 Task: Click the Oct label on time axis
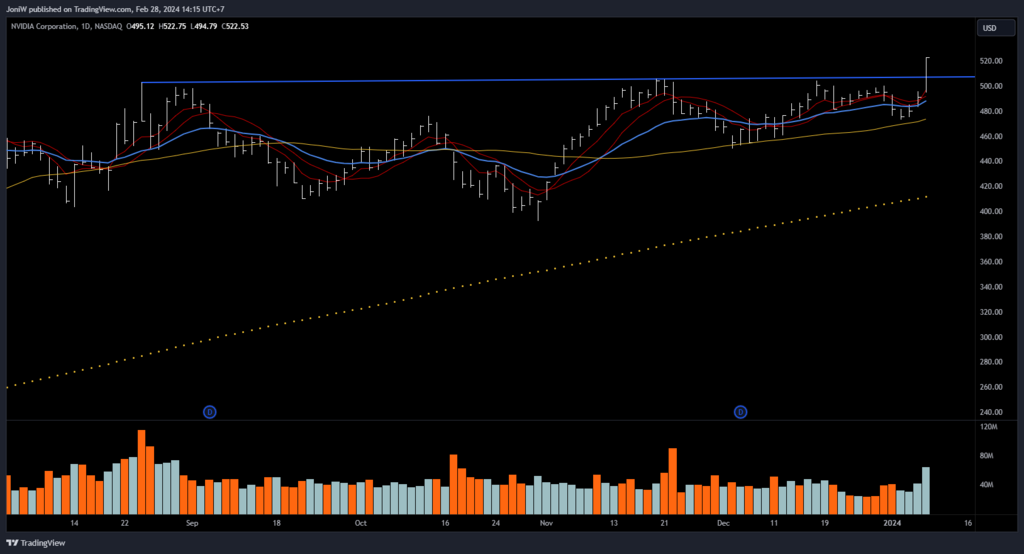360,522
